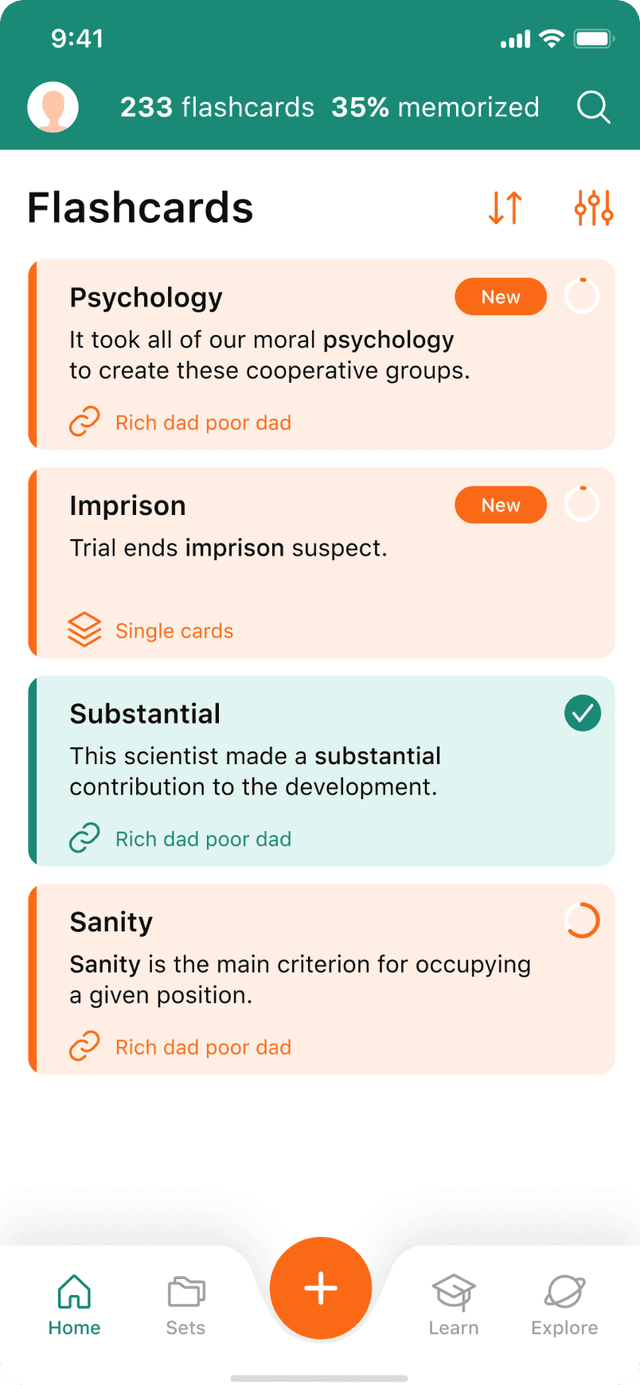Tap the New badge on Imprison card

point(500,505)
